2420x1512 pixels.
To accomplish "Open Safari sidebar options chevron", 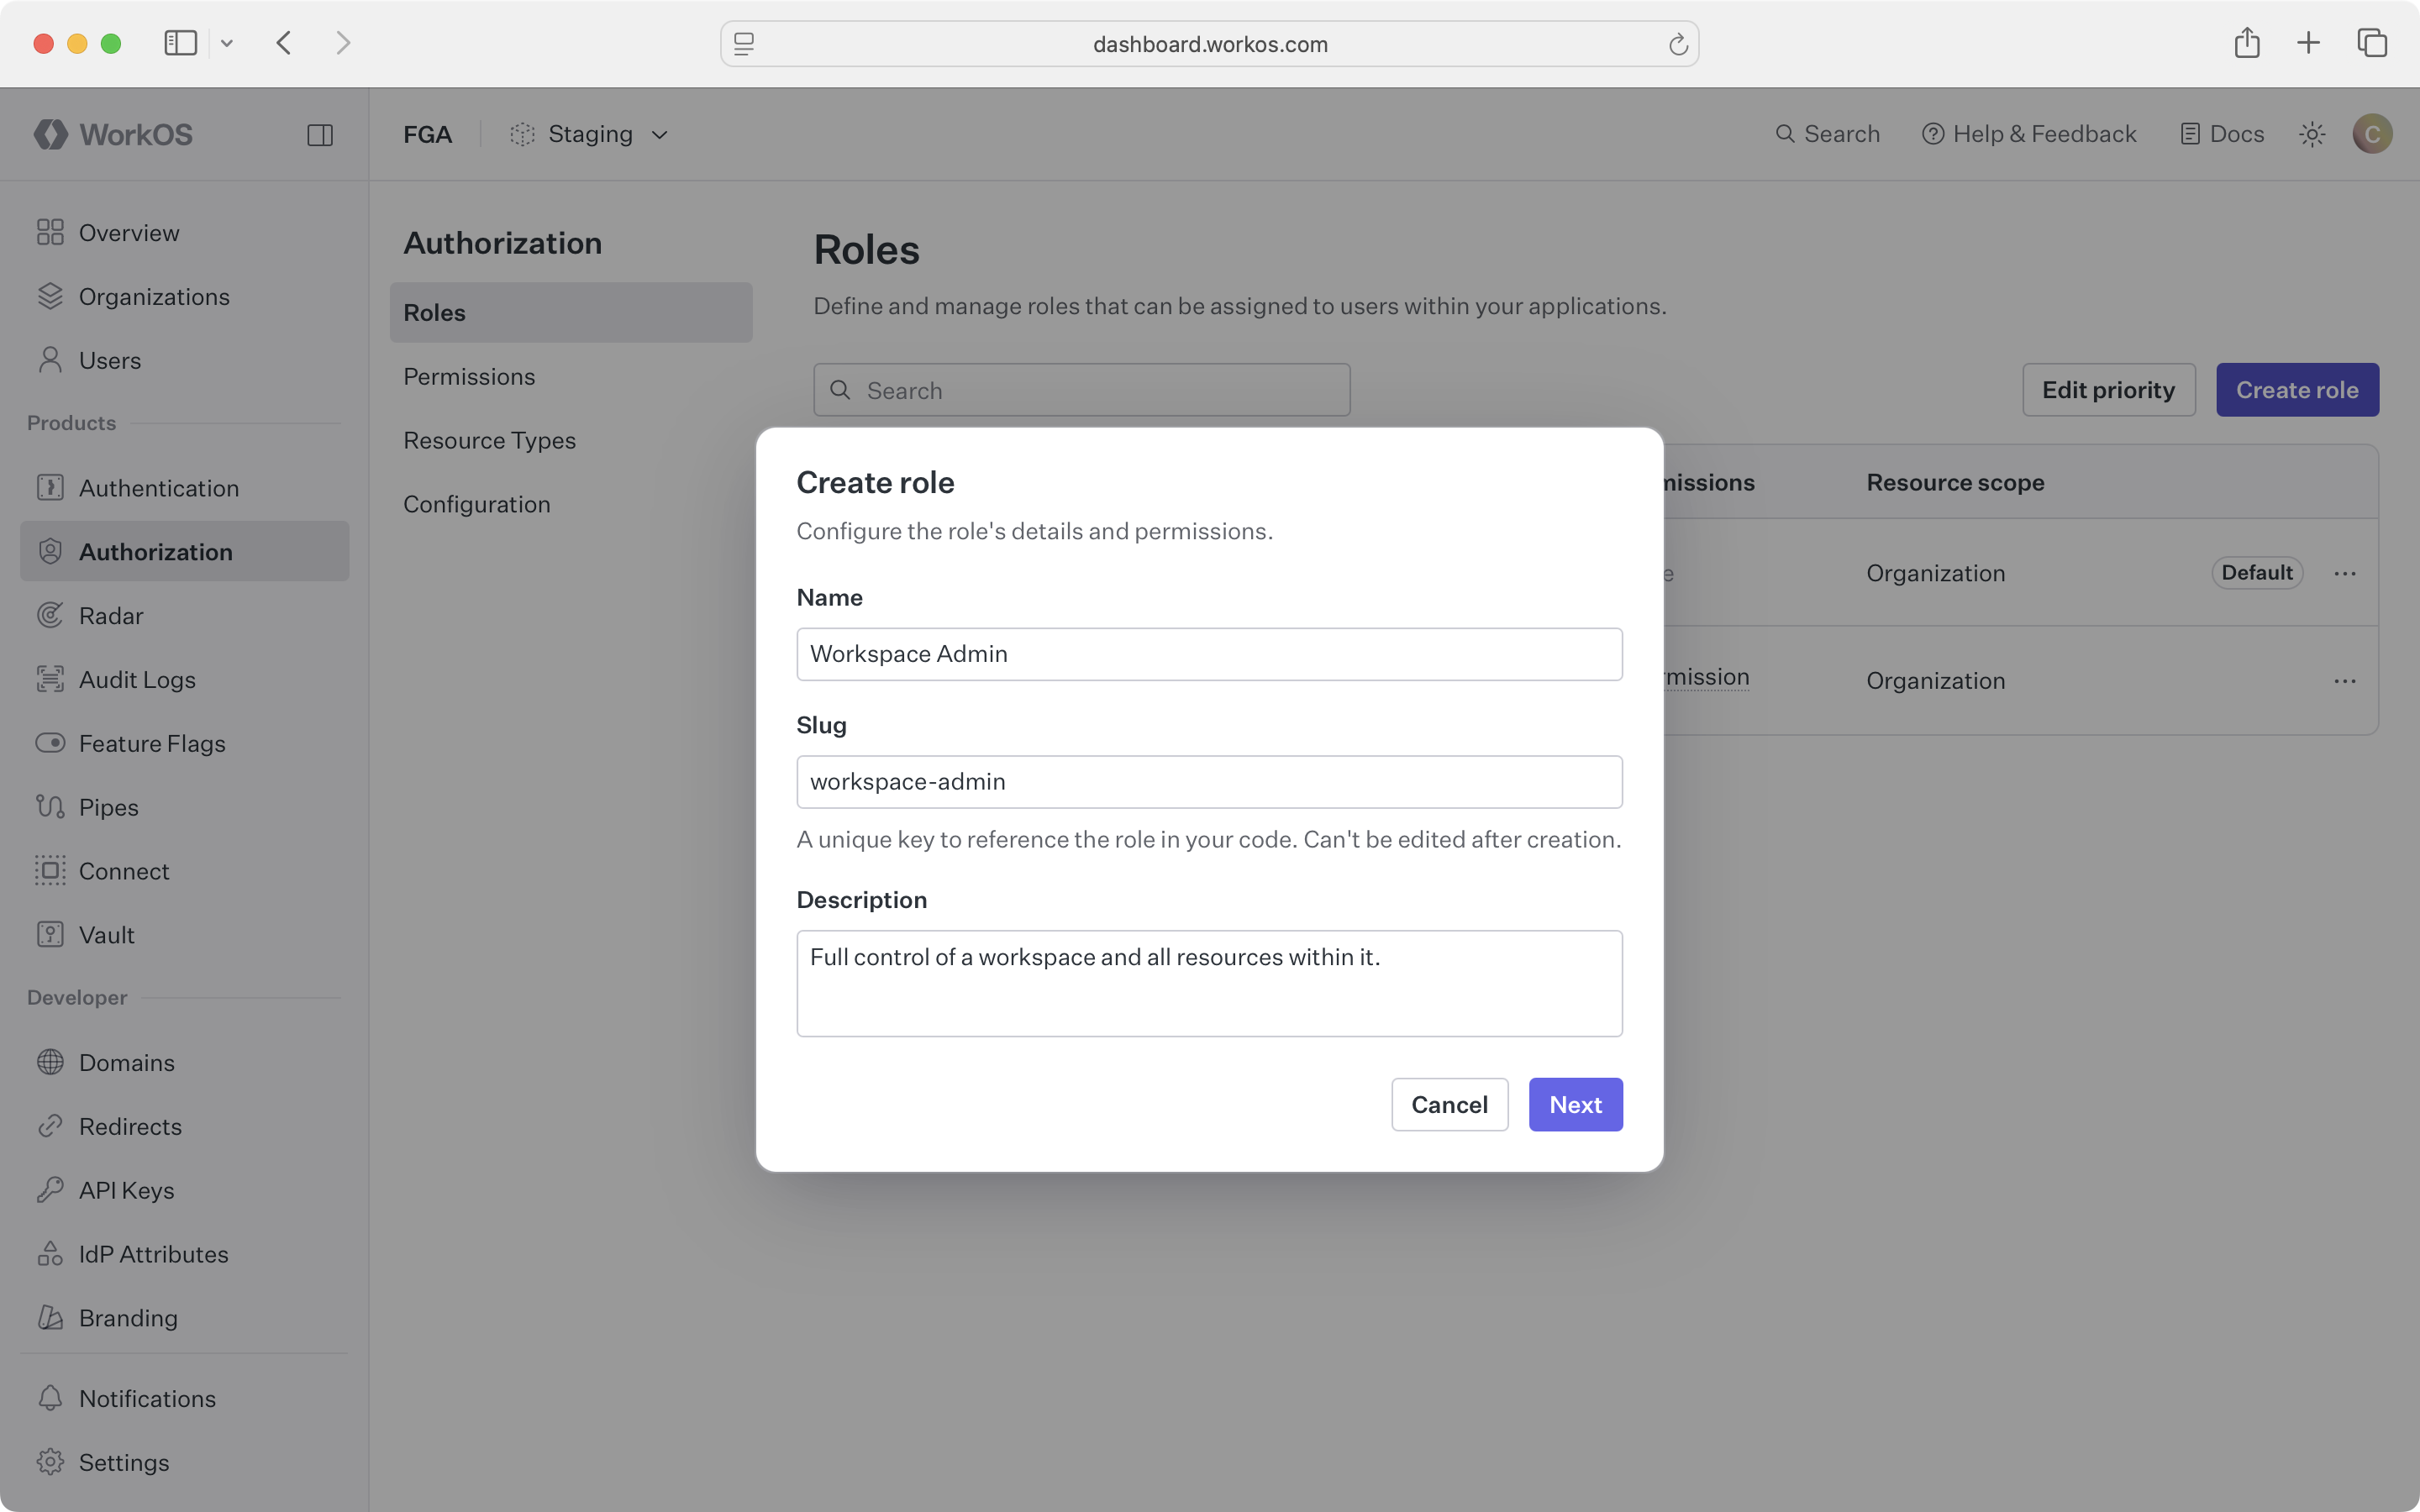I will pyautogui.click(x=227, y=43).
